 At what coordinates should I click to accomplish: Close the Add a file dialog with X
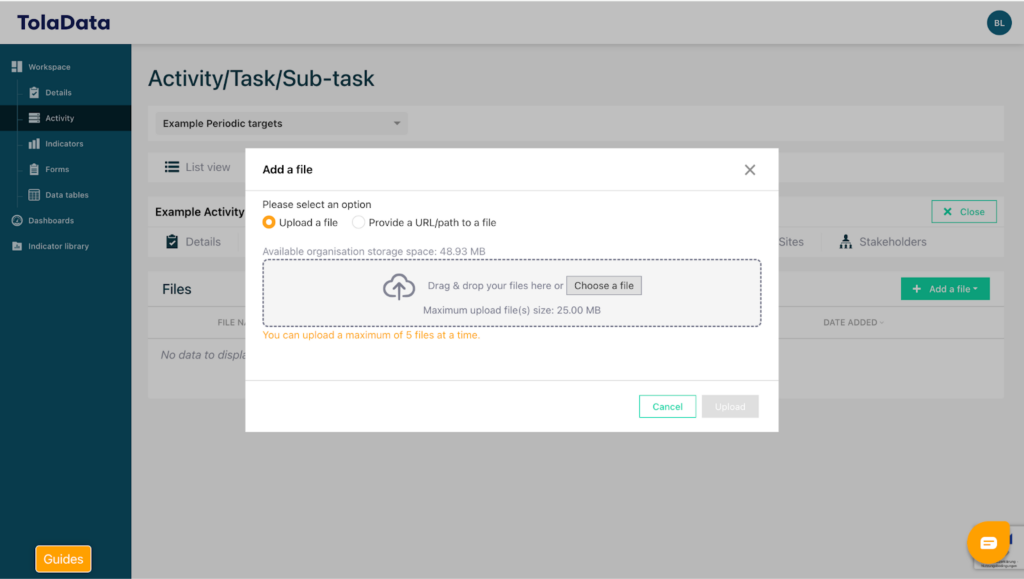pos(750,170)
